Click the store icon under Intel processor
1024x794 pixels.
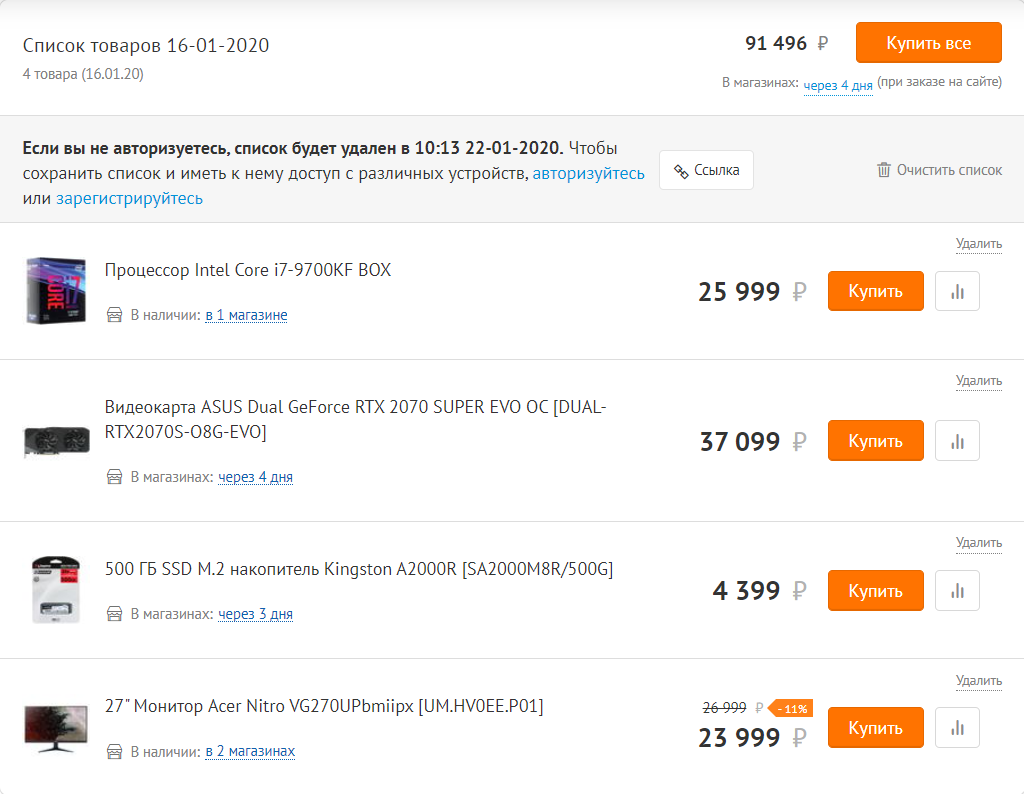click(115, 315)
